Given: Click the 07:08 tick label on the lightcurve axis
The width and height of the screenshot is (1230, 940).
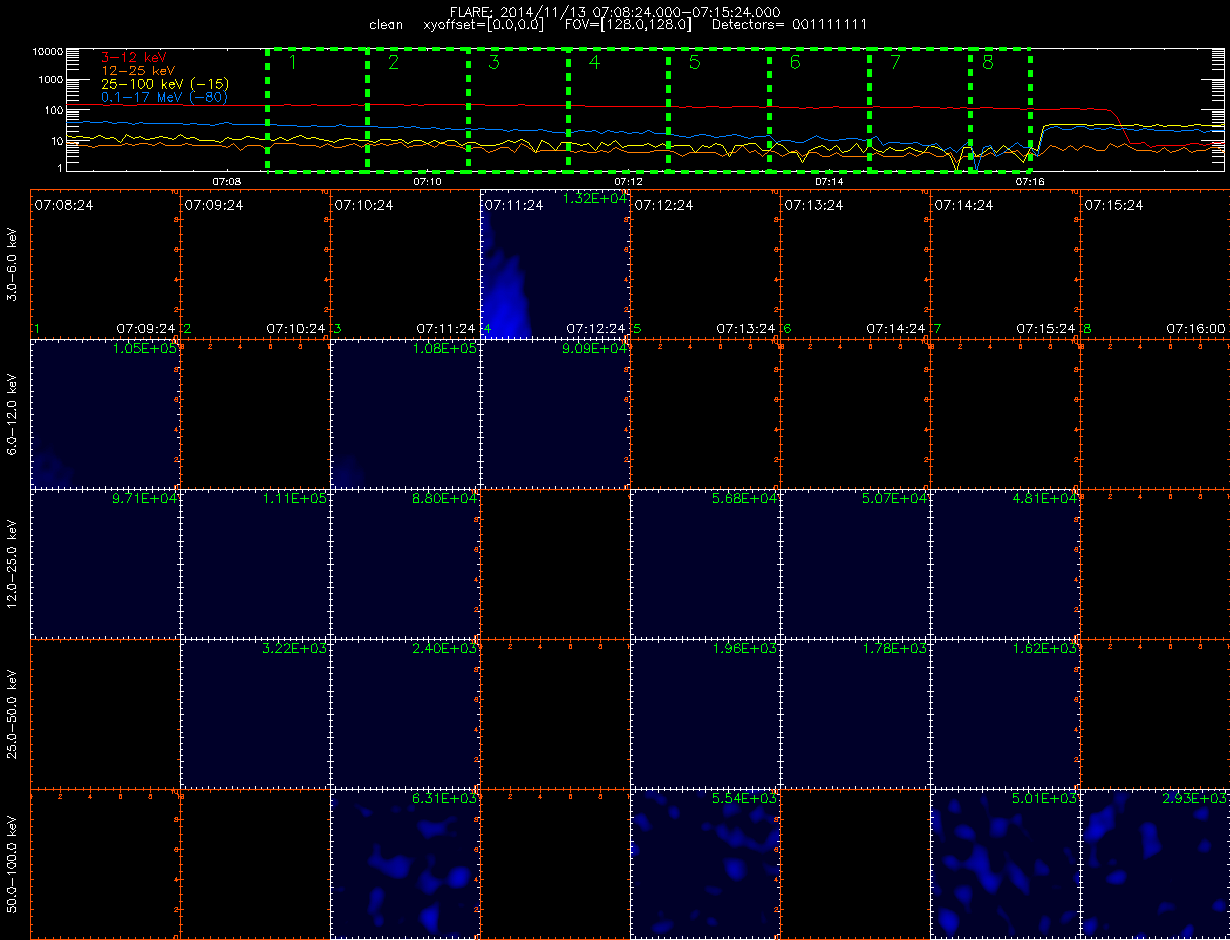Looking at the screenshot, I should click(x=226, y=181).
